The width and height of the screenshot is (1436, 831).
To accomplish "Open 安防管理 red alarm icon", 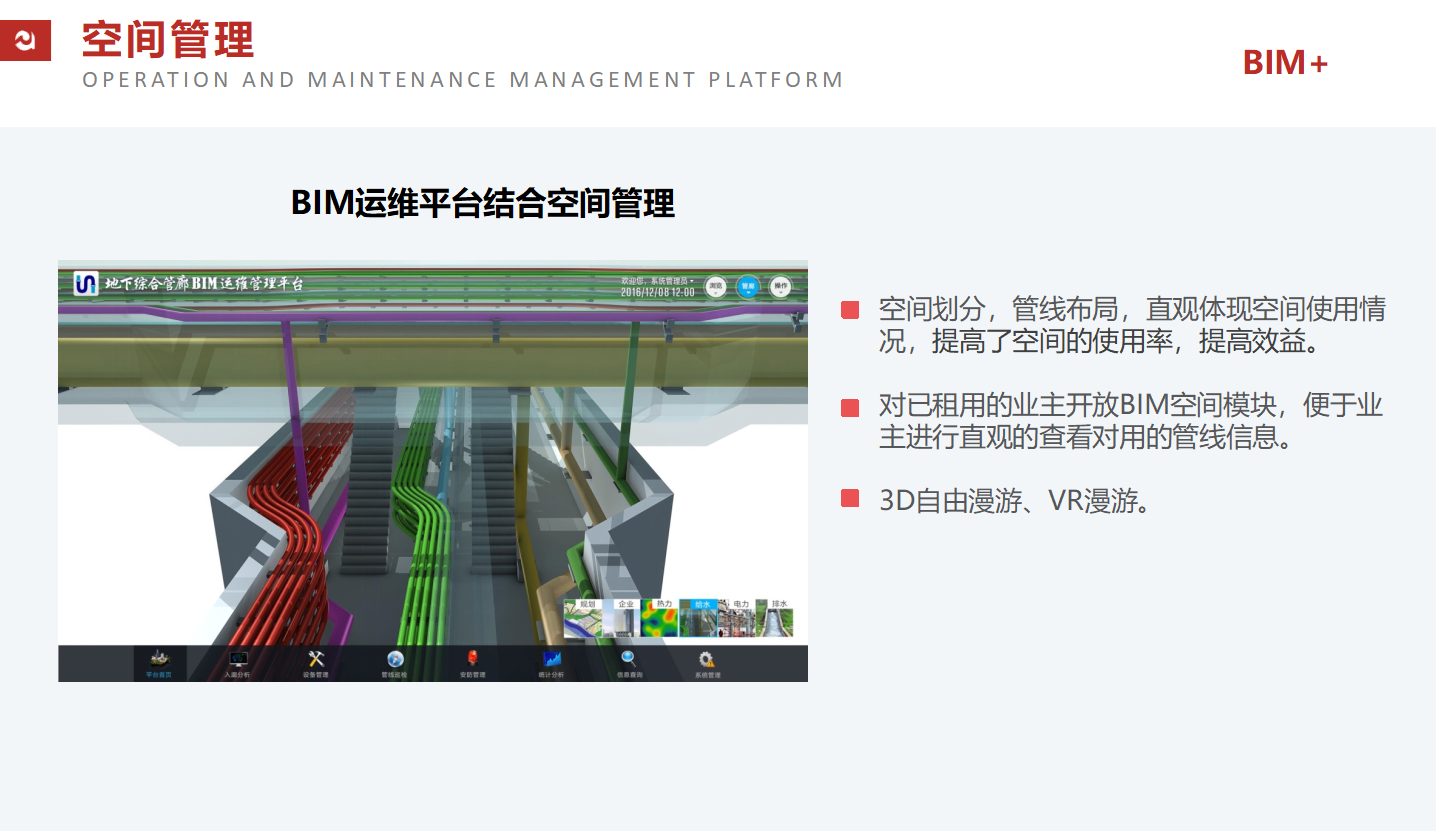I will [472, 662].
